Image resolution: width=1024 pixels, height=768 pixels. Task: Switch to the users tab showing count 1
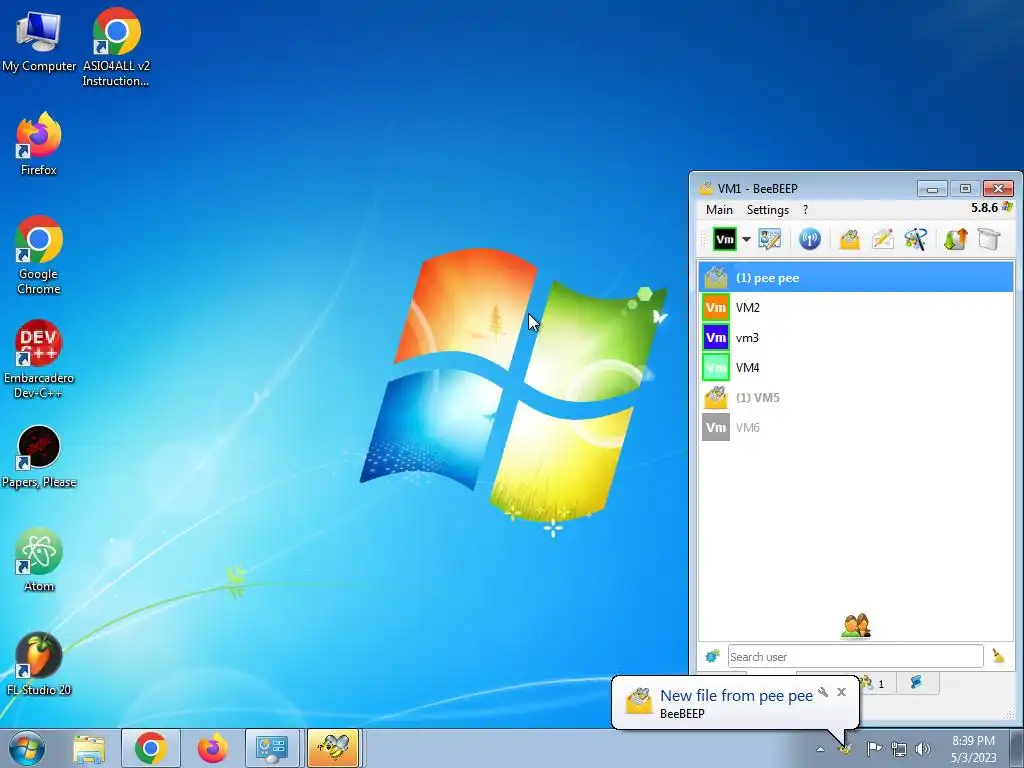(873, 683)
